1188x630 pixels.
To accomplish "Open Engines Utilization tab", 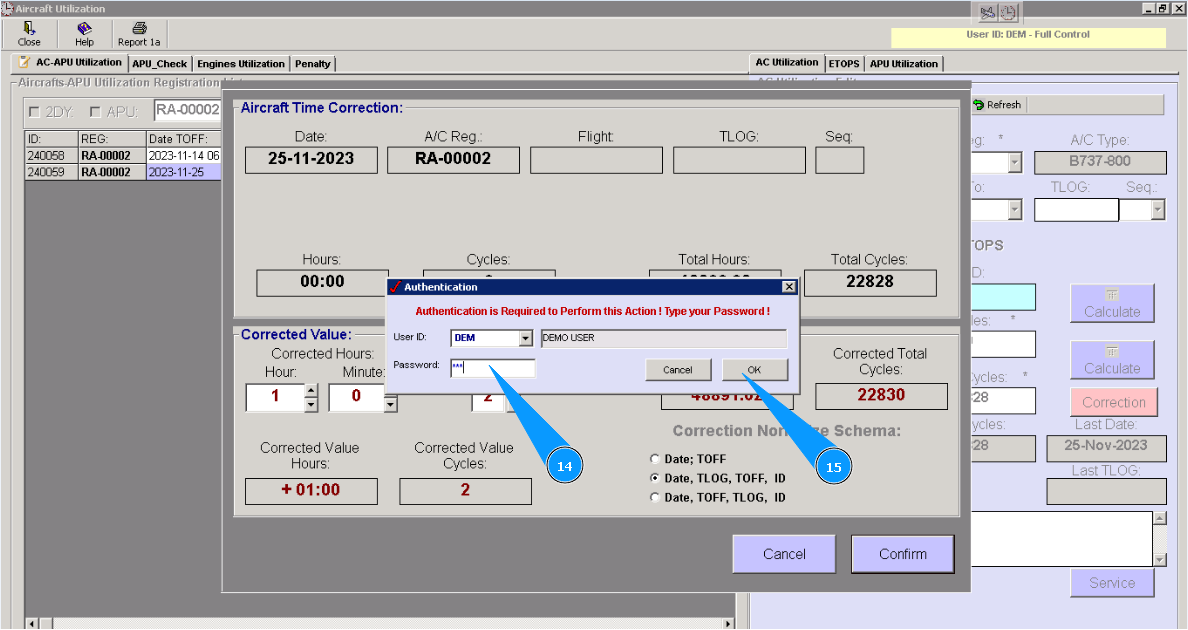I will (x=241, y=64).
